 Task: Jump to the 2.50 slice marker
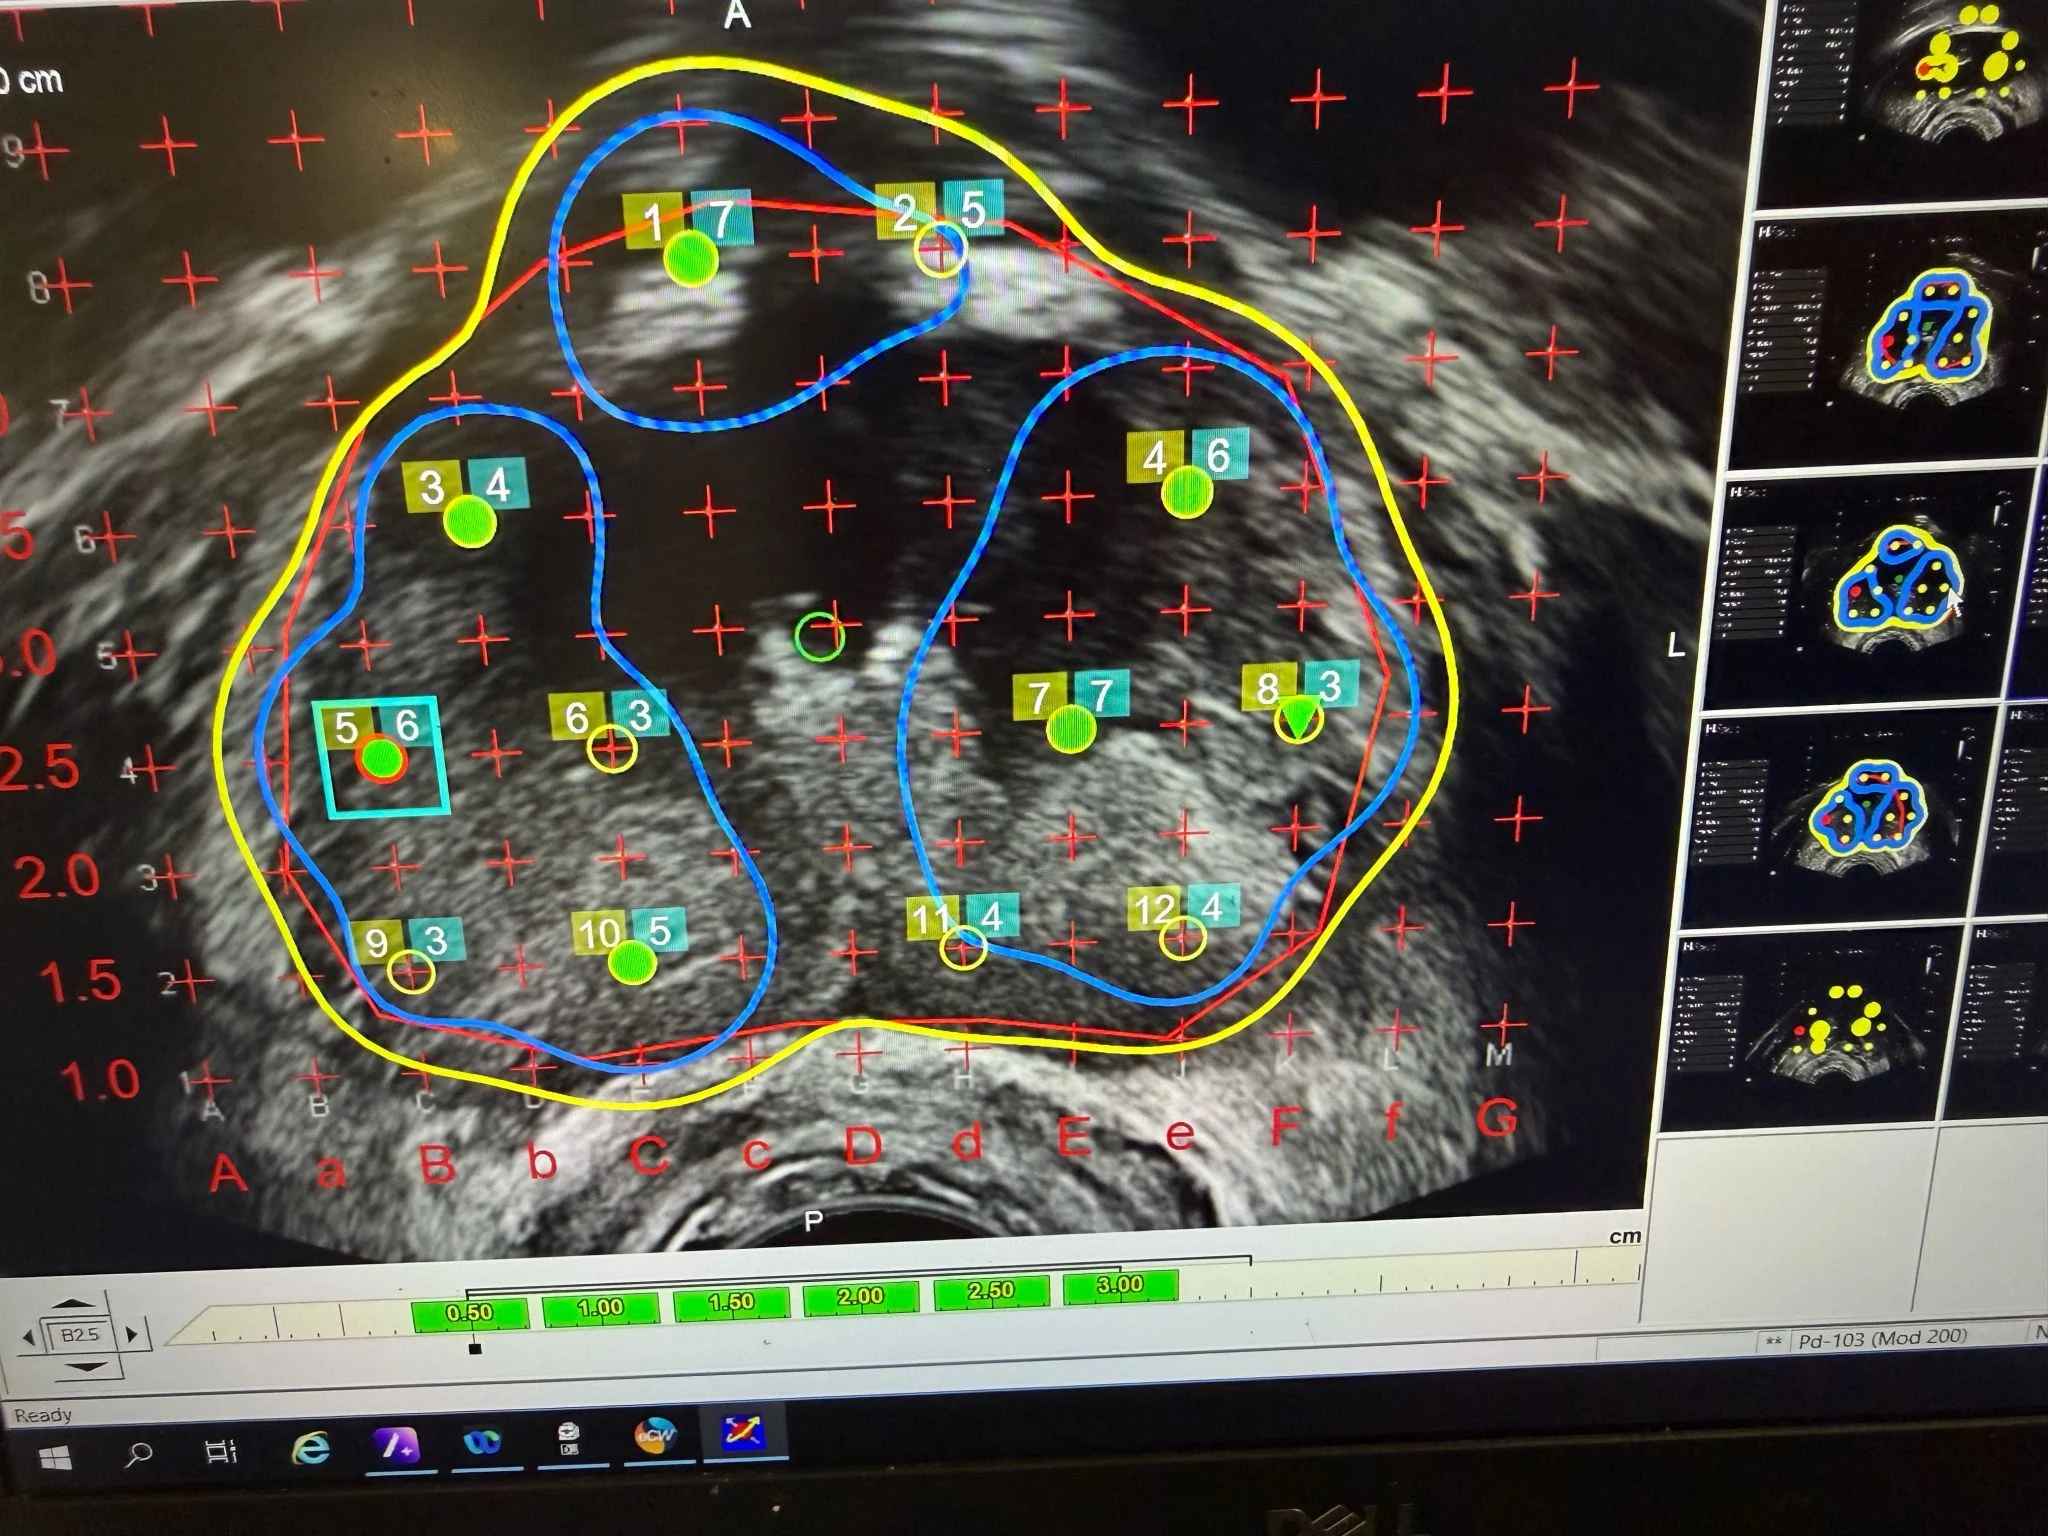pos(991,1290)
